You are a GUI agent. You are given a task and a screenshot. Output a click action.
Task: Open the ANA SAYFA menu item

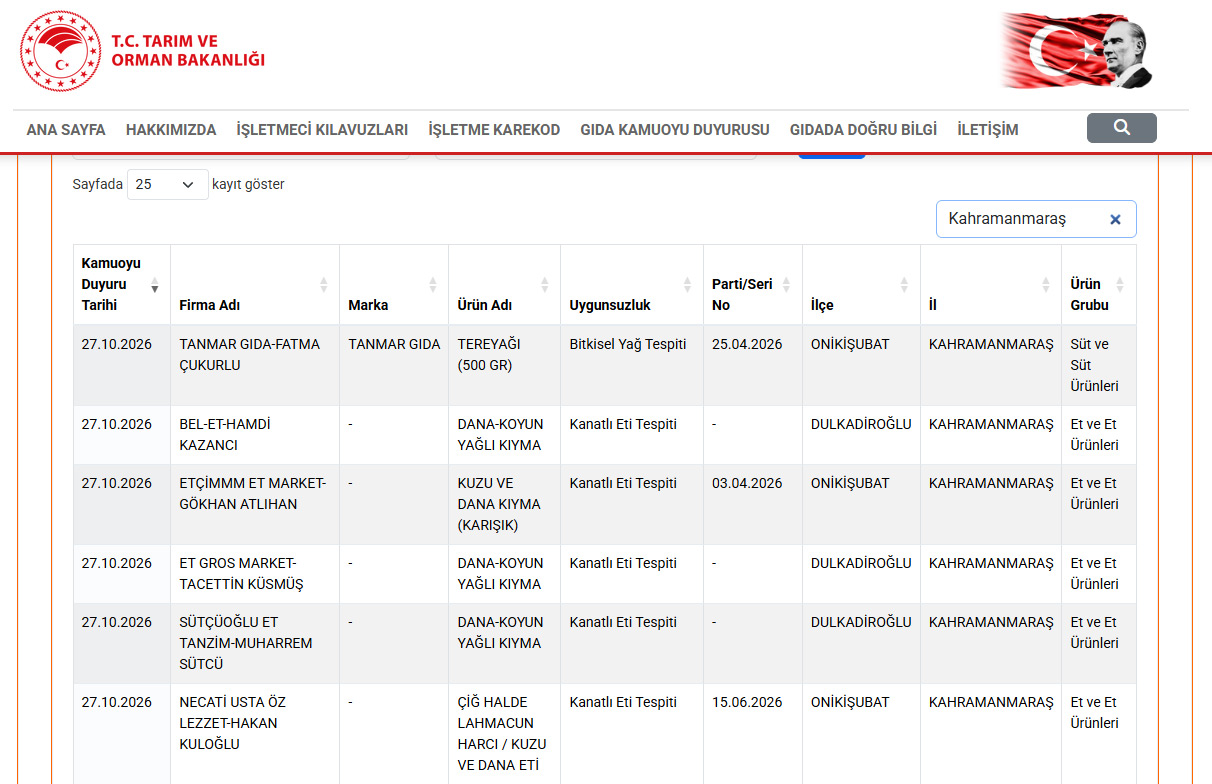click(x=66, y=130)
